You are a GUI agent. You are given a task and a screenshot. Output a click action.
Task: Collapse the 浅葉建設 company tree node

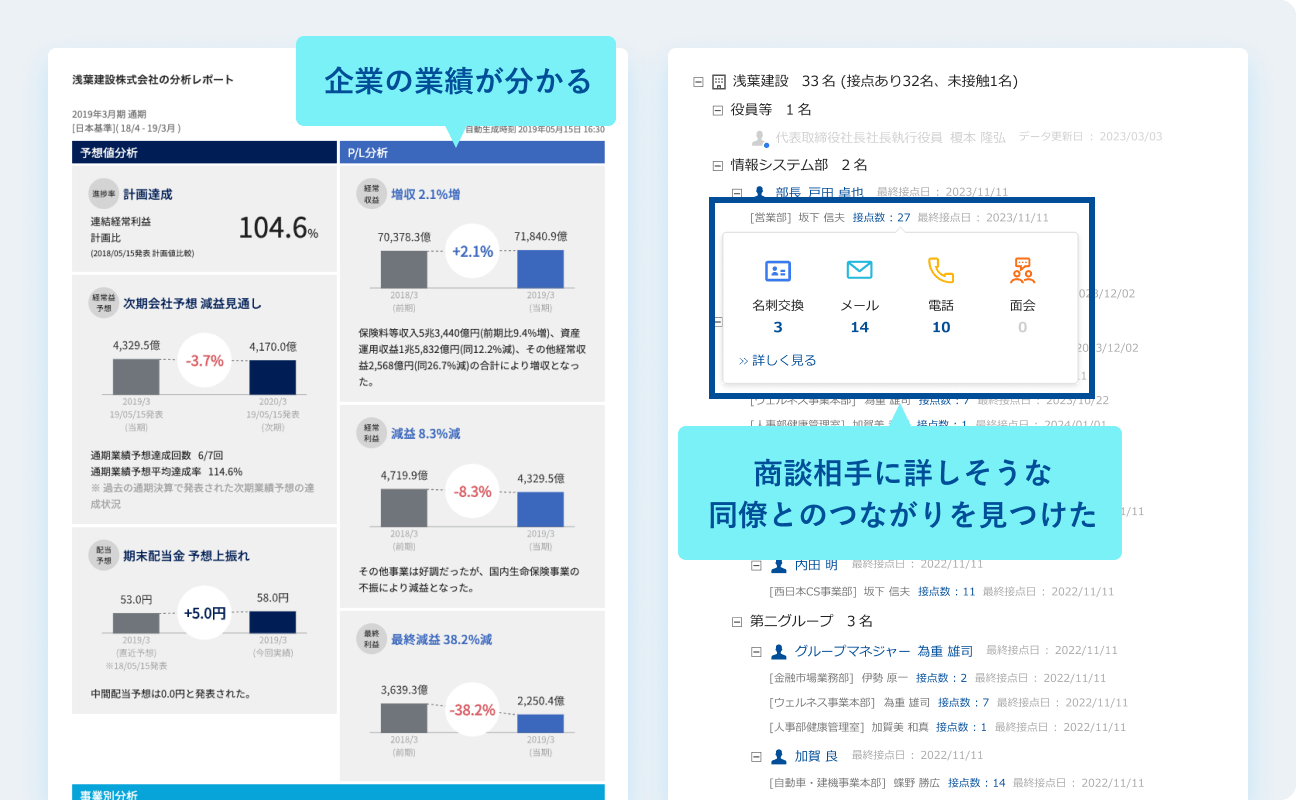[x=698, y=81]
